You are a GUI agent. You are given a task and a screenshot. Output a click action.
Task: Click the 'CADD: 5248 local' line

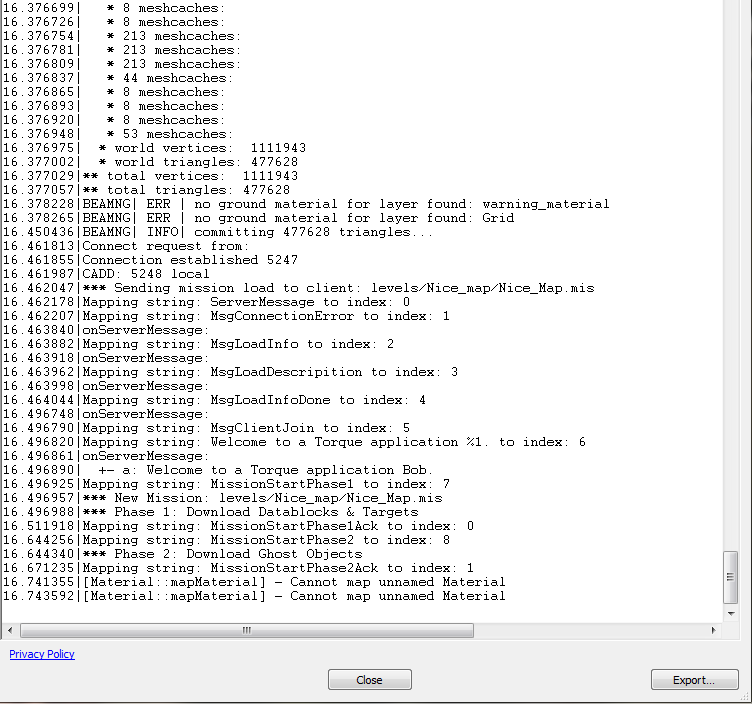click(106, 274)
